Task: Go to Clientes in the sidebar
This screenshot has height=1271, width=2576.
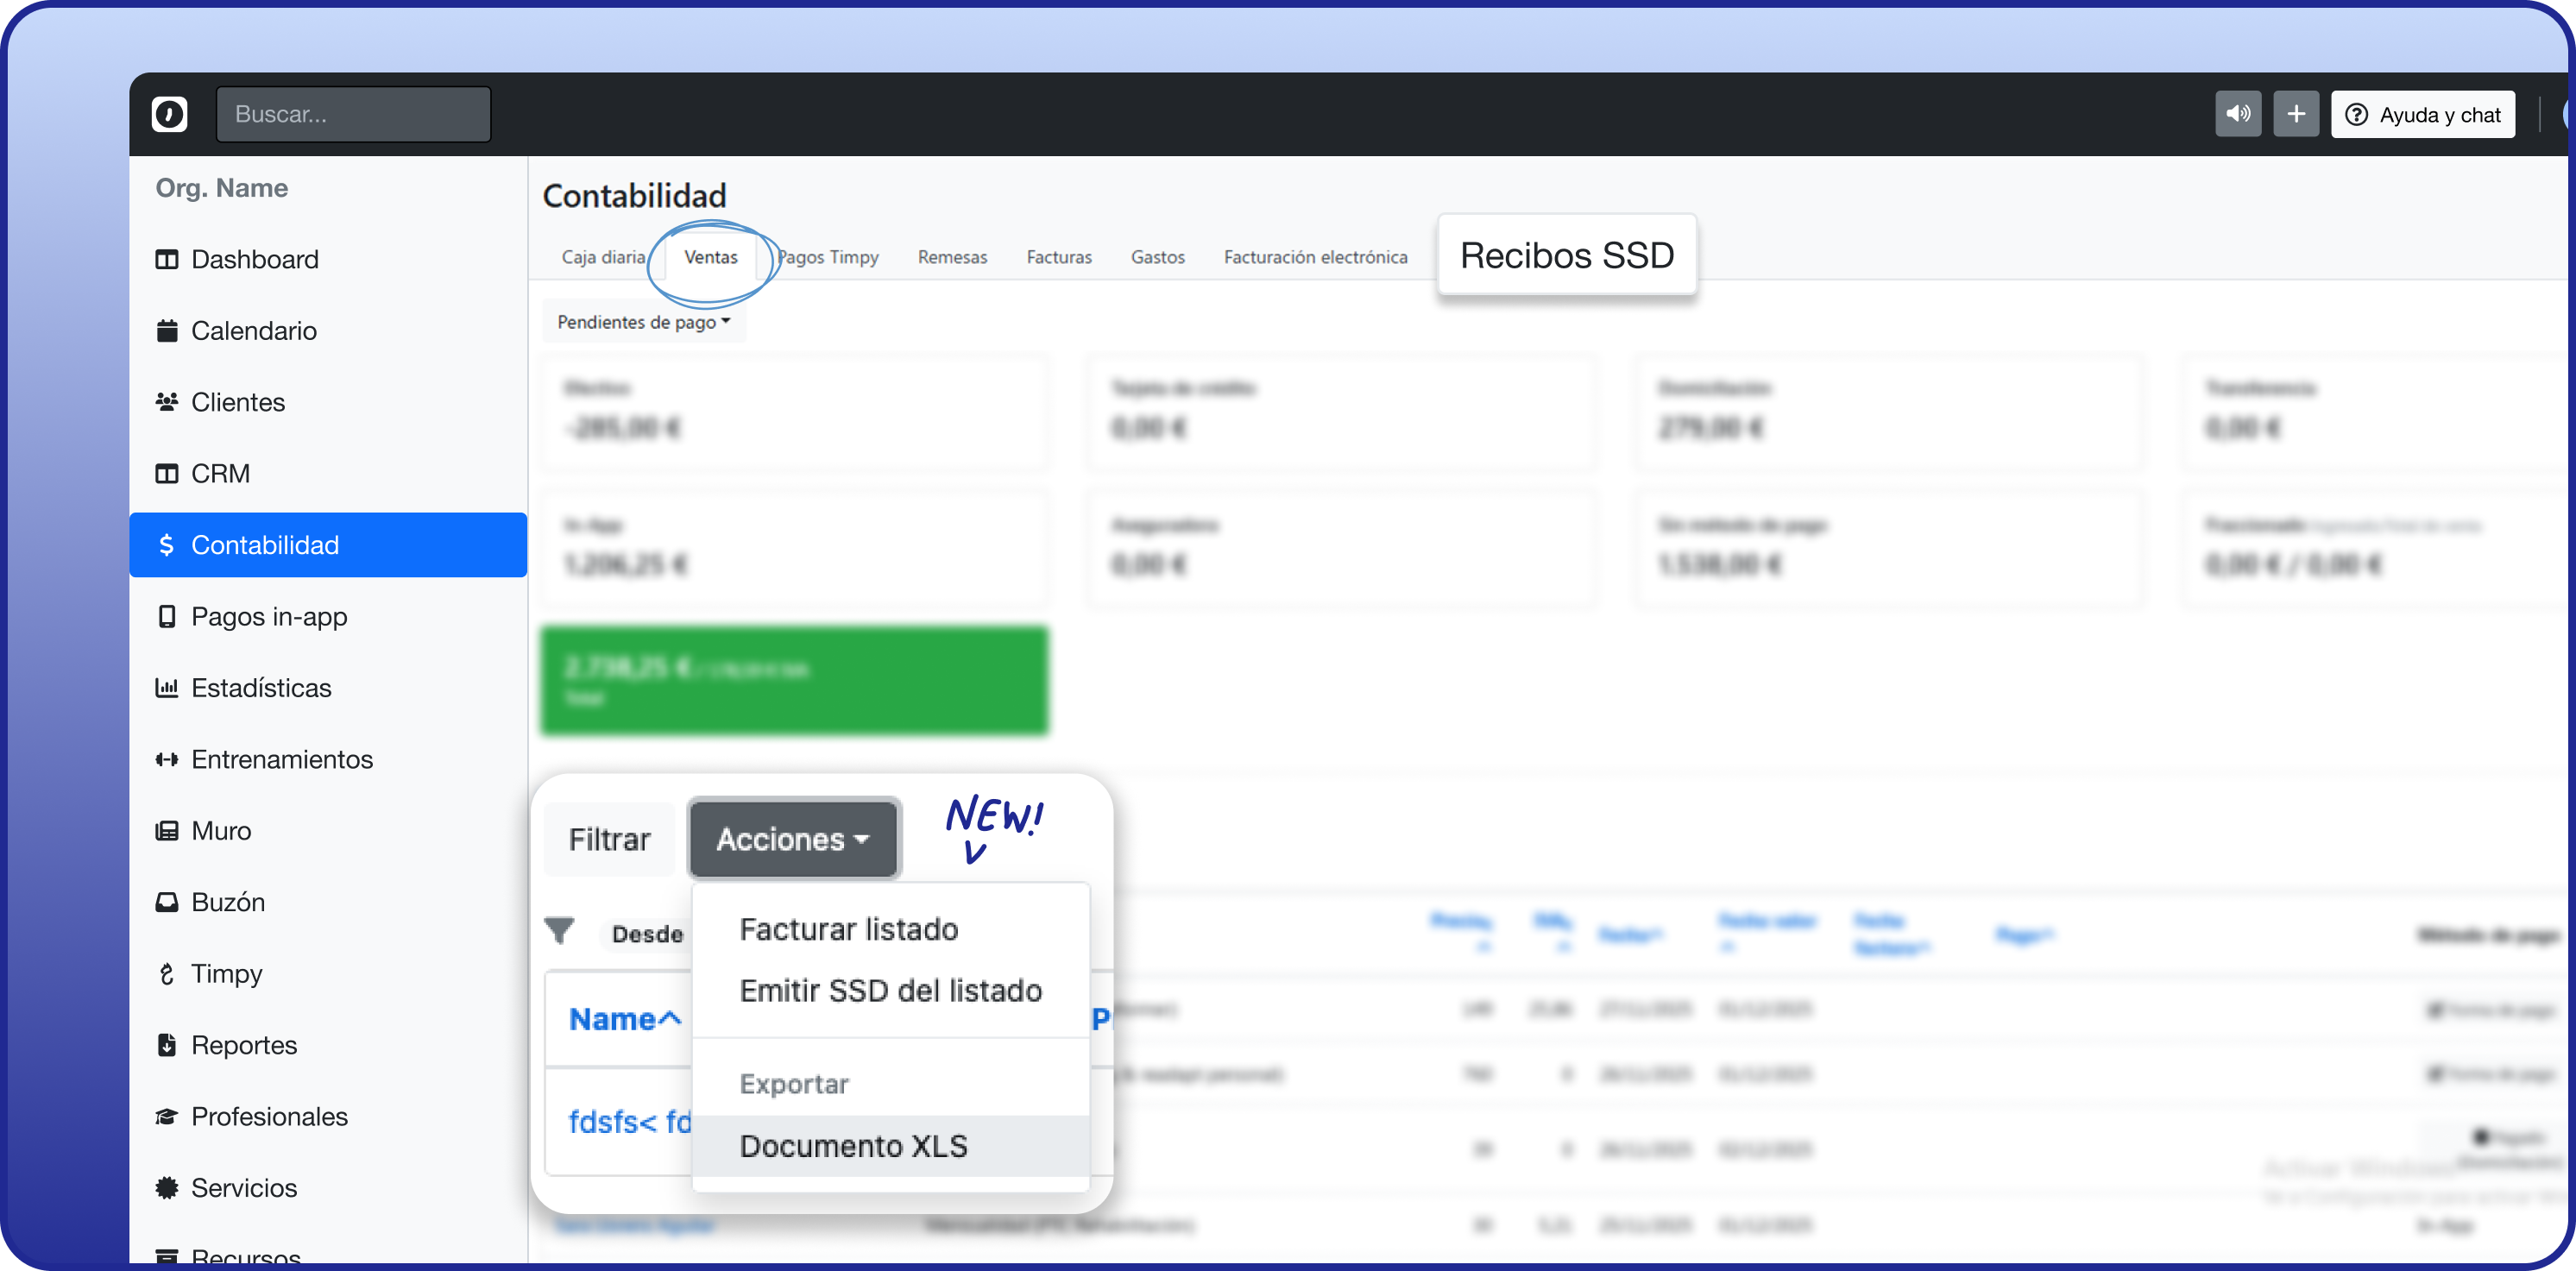Action: point(237,402)
